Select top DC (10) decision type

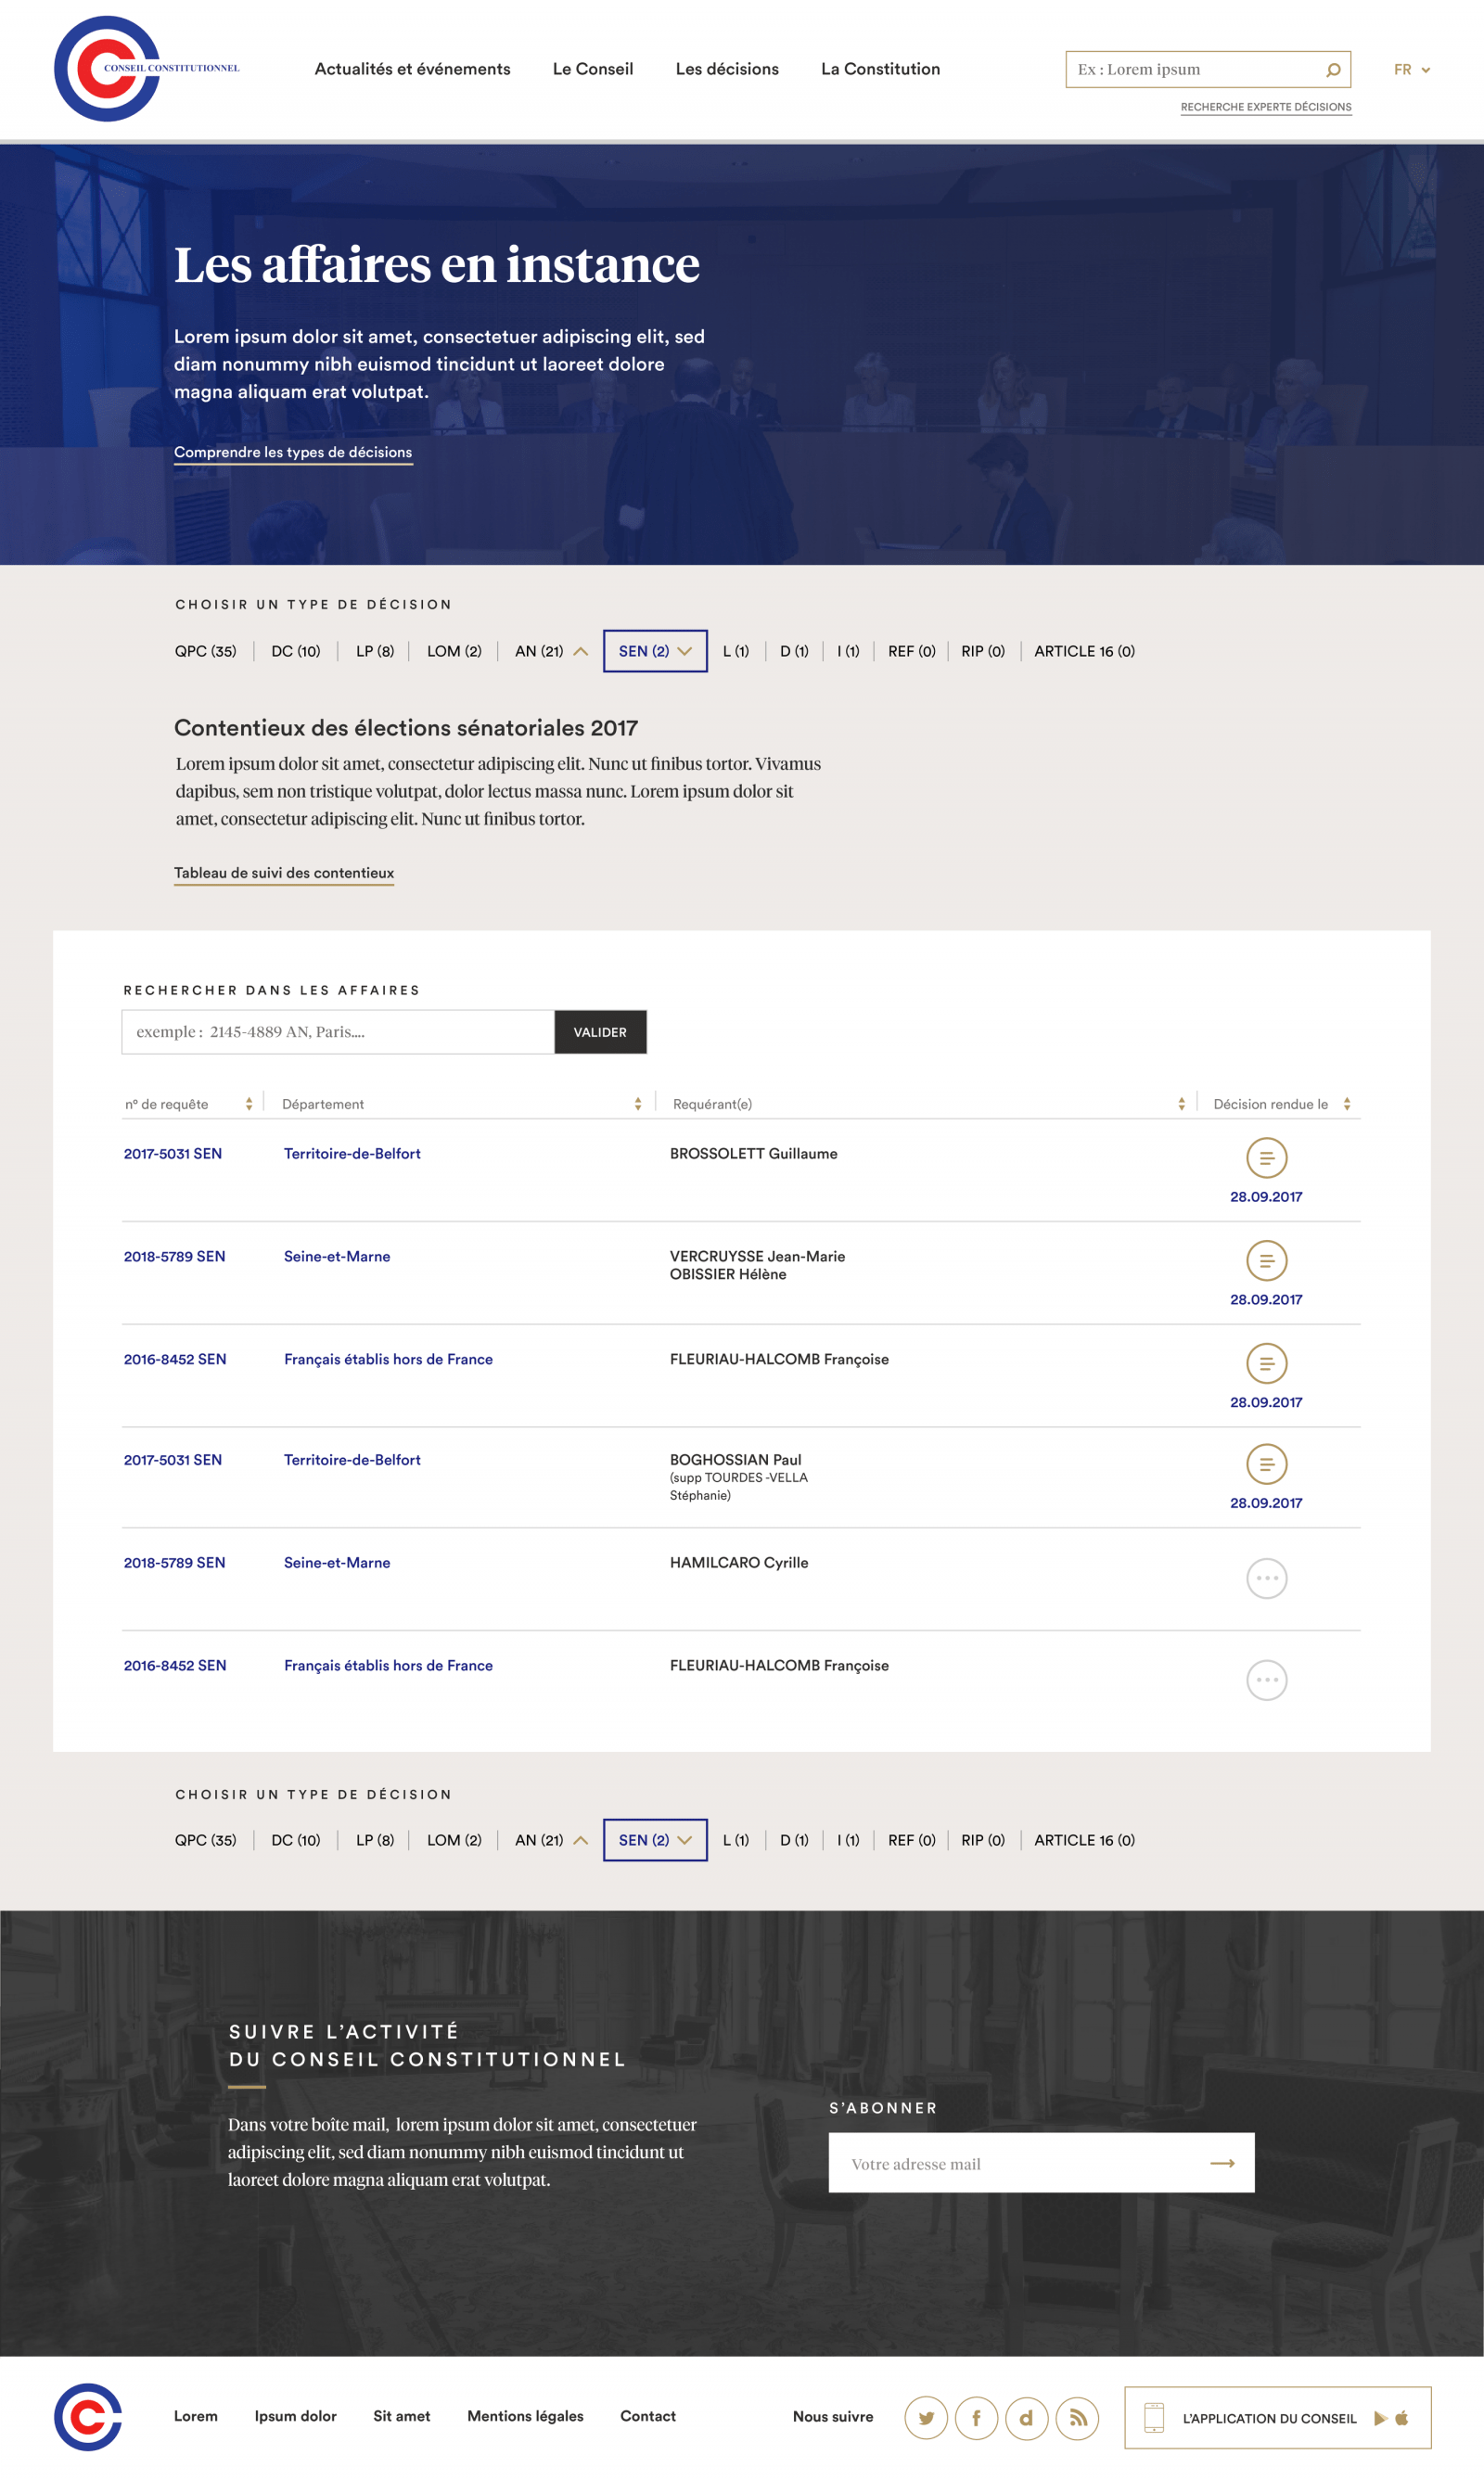(x=296, y=651)
